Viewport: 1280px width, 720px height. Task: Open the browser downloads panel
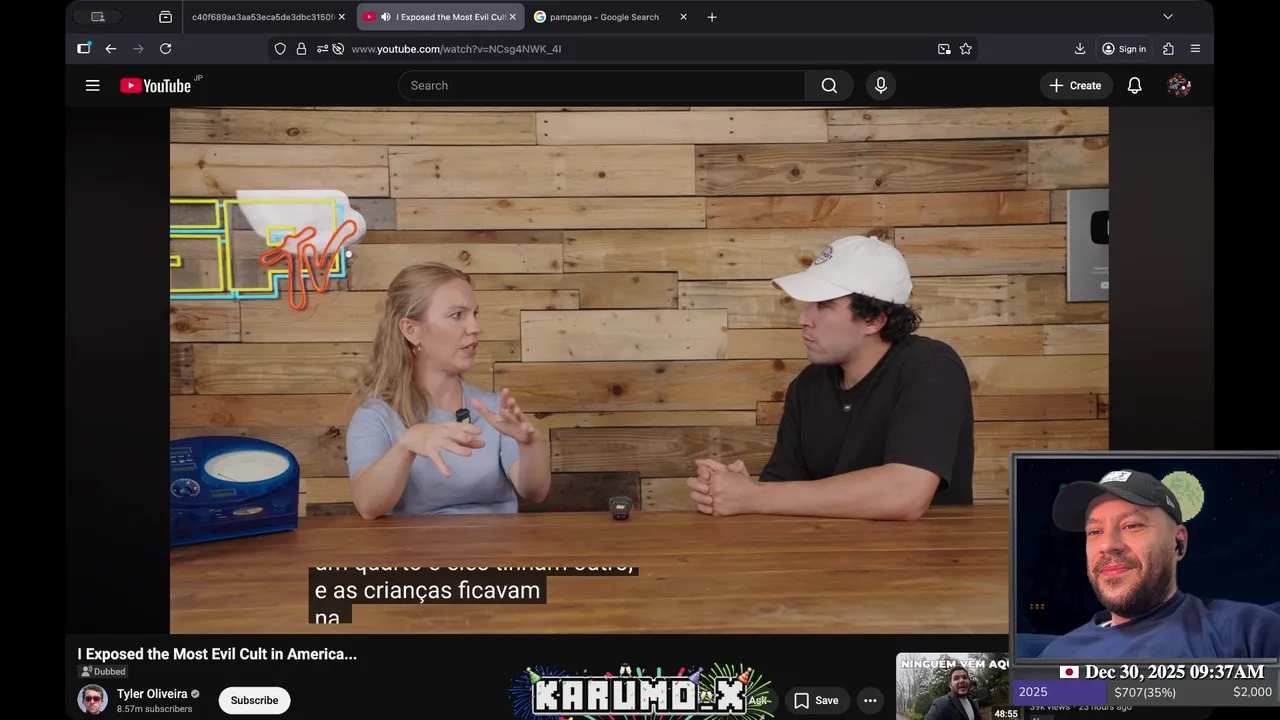pos(1080,49)
